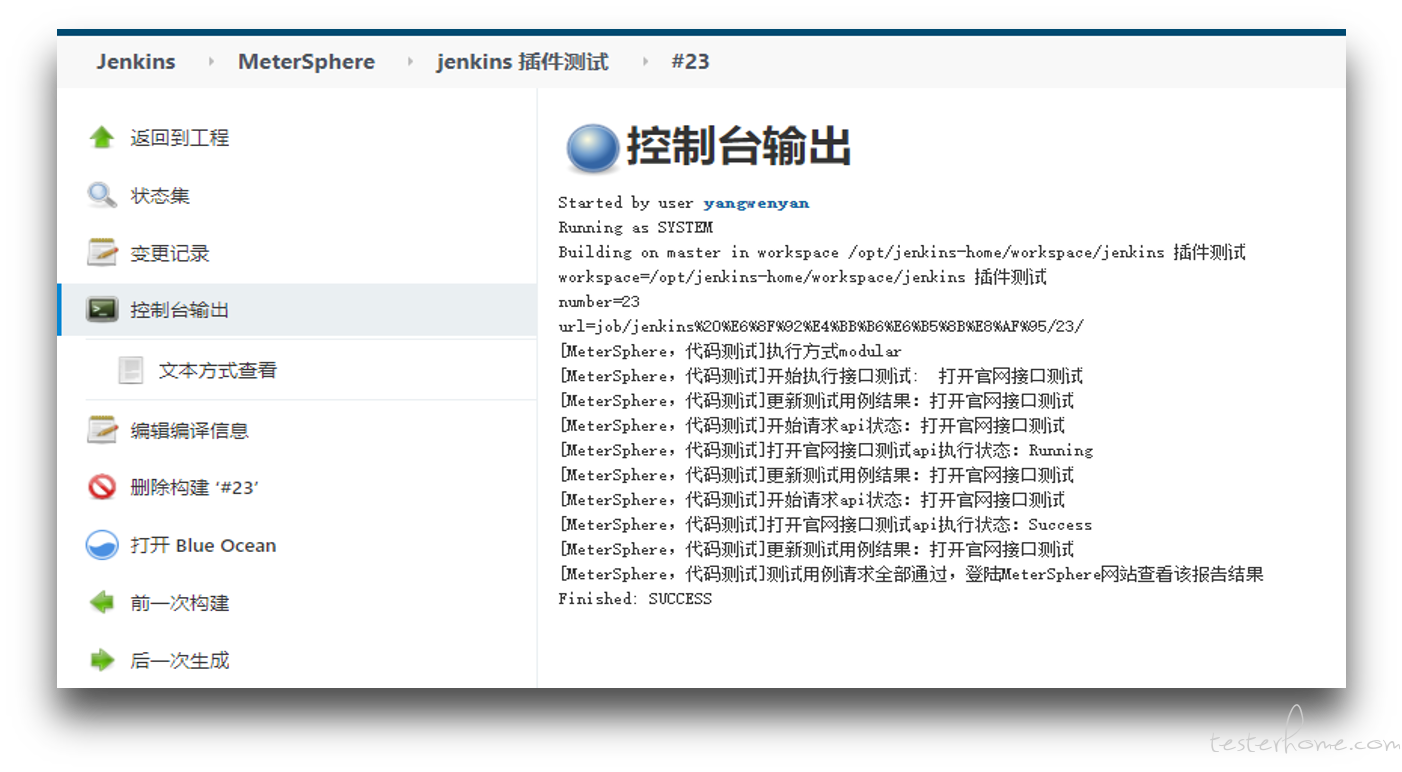Select 删除构建 '#23' in the sidebar
This screenshot has height=772, width=1402.
pos(195,488)
